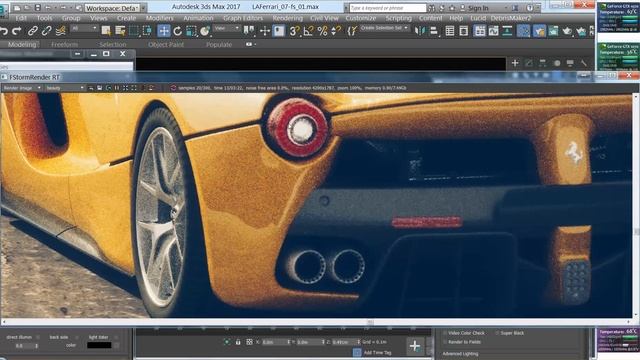Open the Layer Explorer toggle icon
Image resolution: width=640 pixels, height=360 pixels.
click(x=464, y=31)
